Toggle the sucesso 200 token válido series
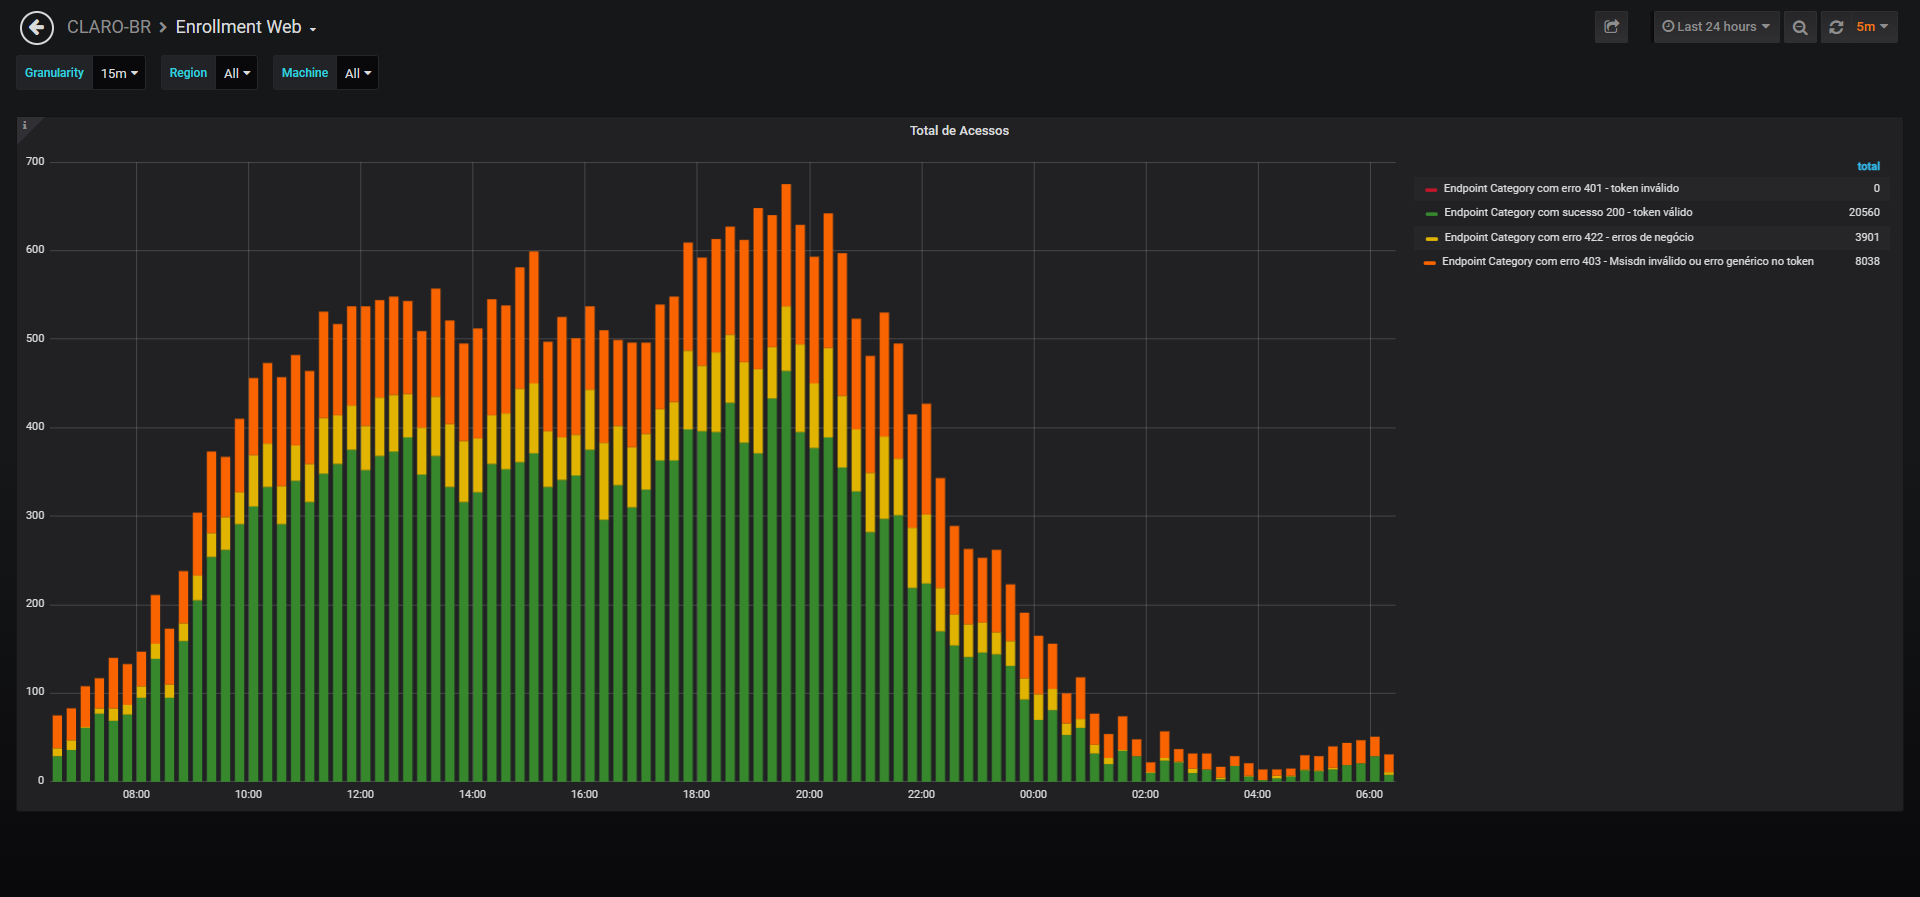 click(1568, 212)
